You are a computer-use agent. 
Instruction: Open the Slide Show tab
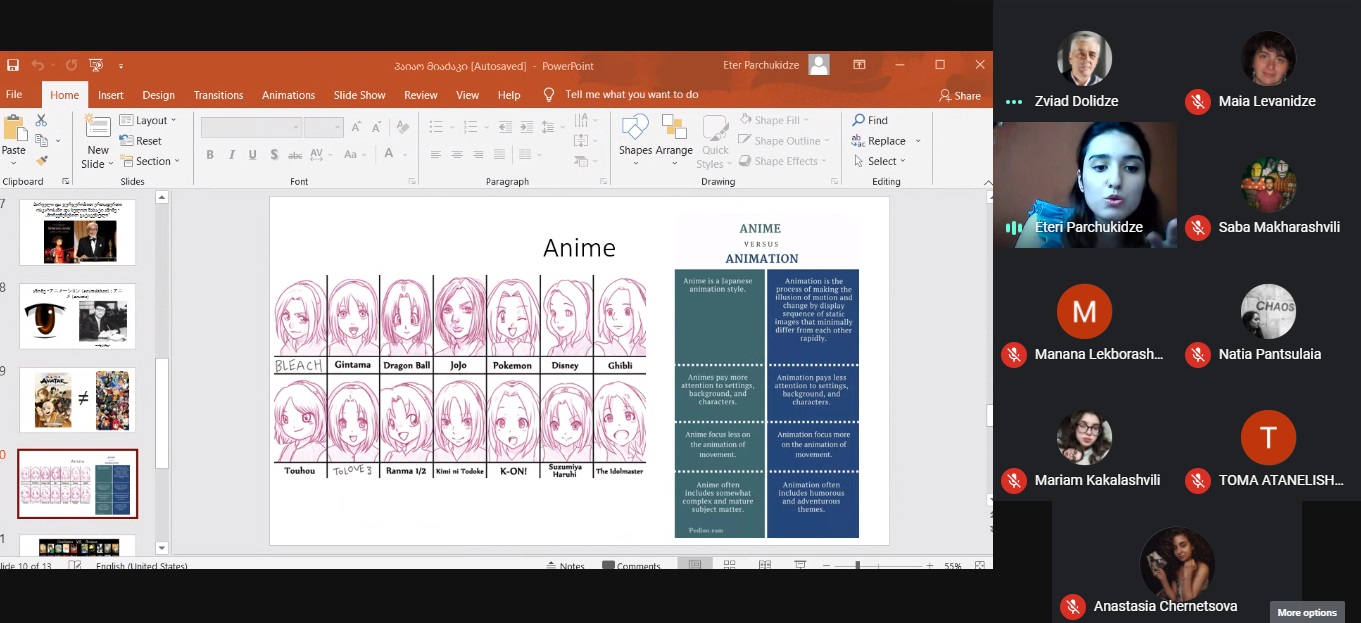point(359,95)
